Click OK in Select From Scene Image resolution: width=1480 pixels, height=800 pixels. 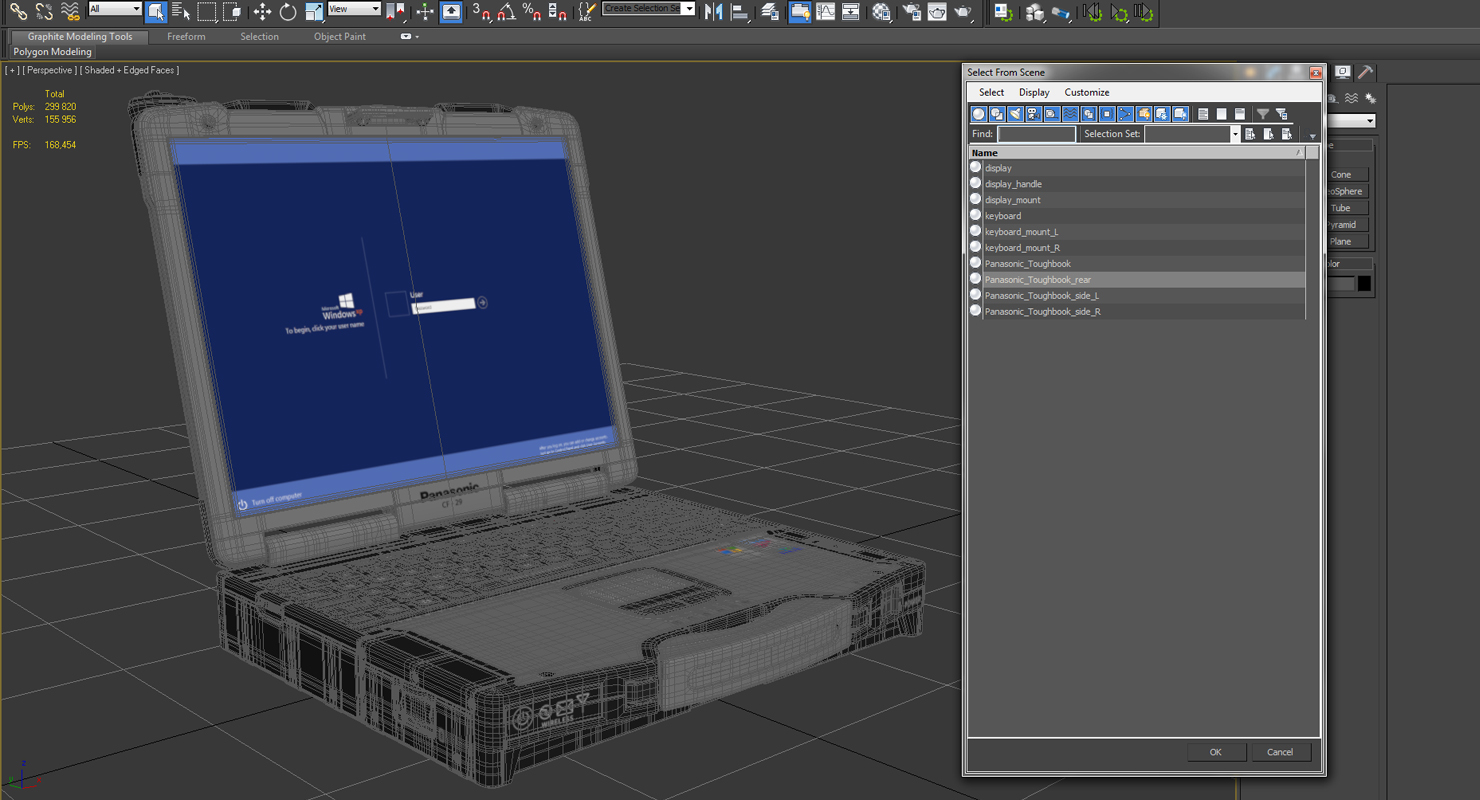[x=1215, y=752]
